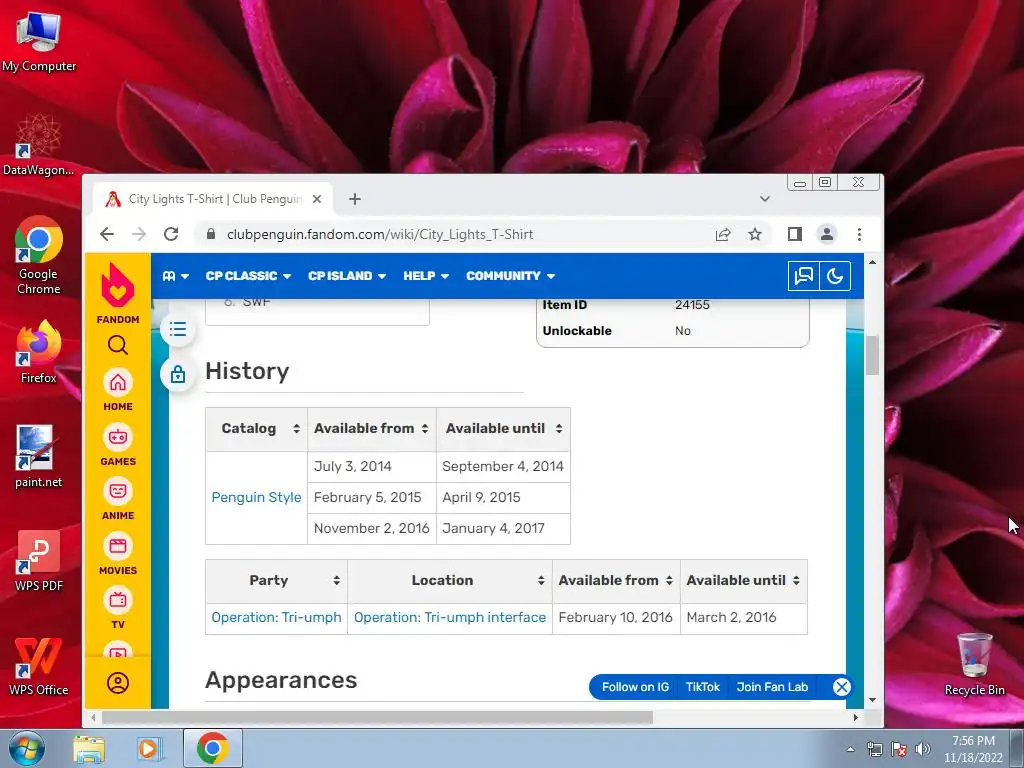This screenshot has height=768, width=1024.
Task: Select the City Lights T-Shirt tab
Action: (x=212, y=199)
